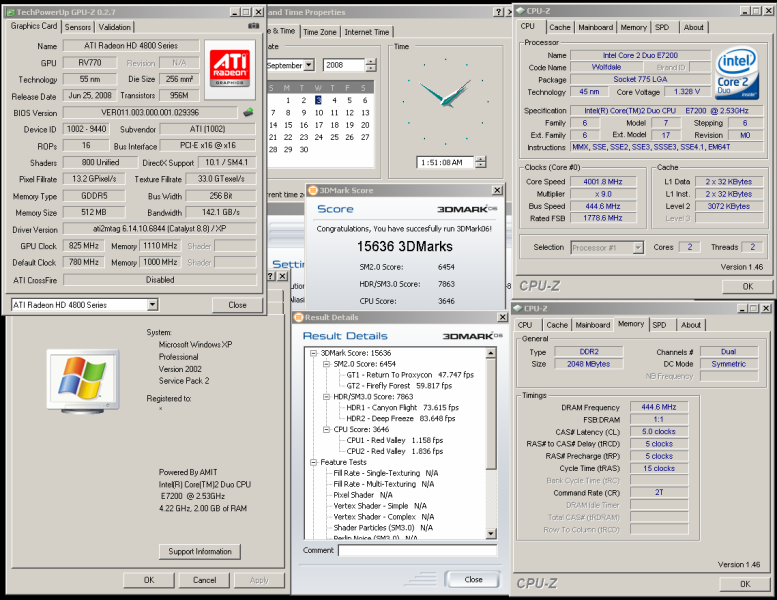Open Memory tab in top CPU-Z window
Screen dimensions: 777x600
pos(634,27)
